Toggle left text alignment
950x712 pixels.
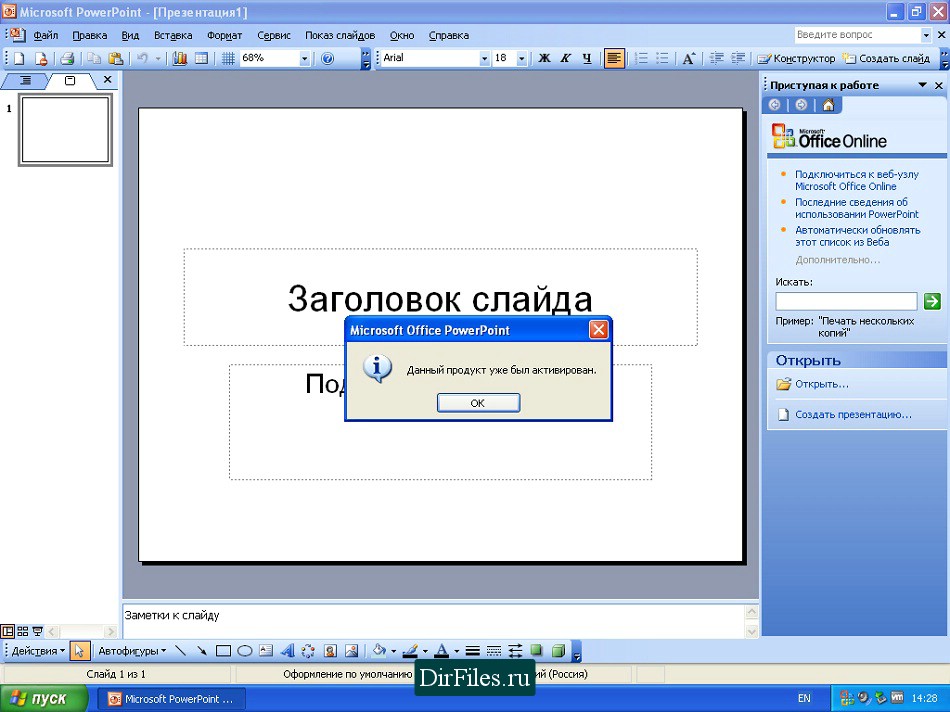(614, 59)
